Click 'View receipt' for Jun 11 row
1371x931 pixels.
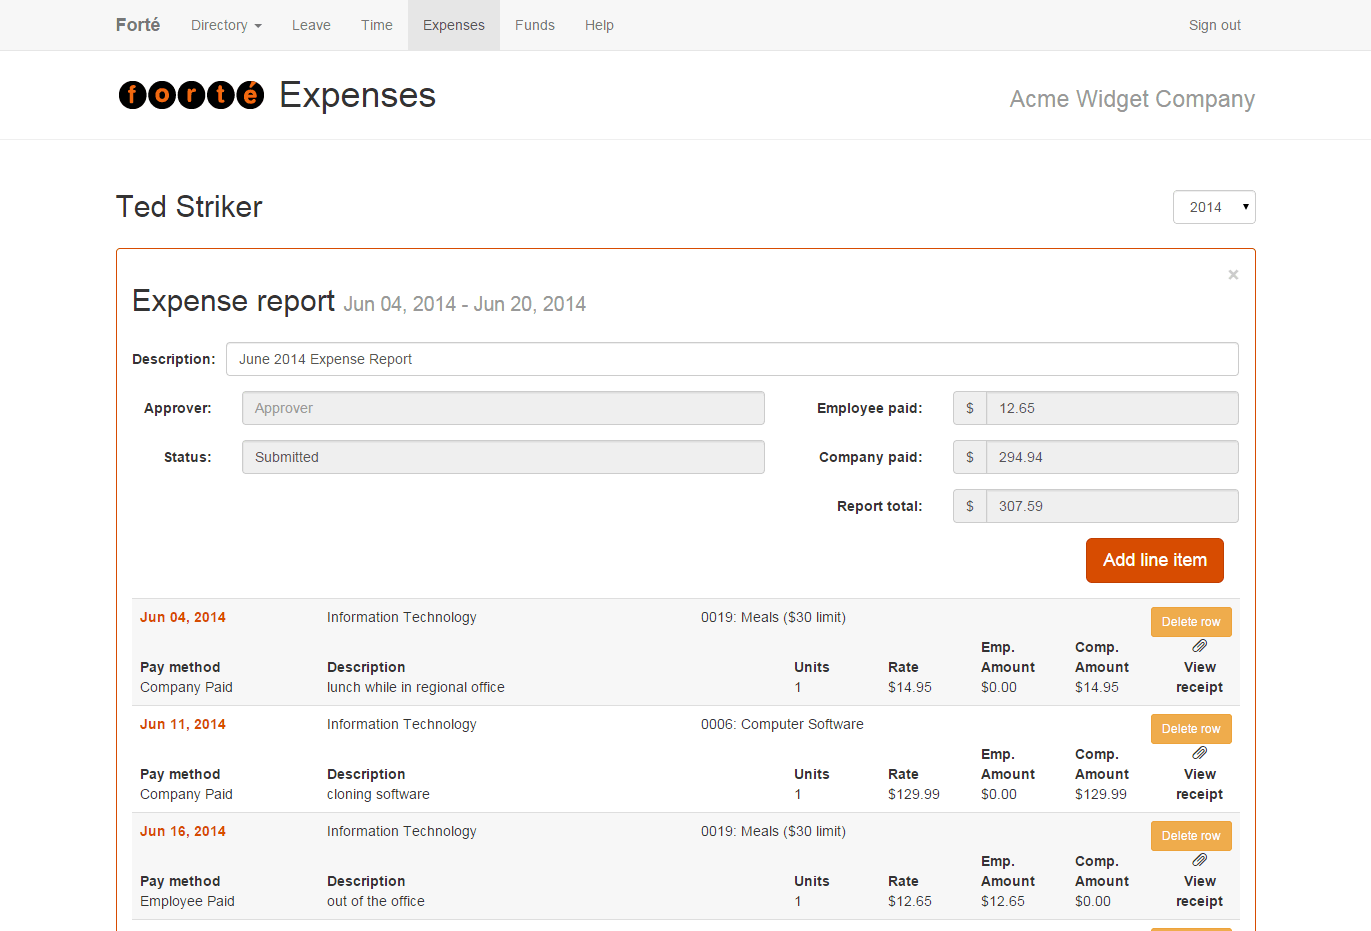pyautogui.click(x=1199, y=784)
